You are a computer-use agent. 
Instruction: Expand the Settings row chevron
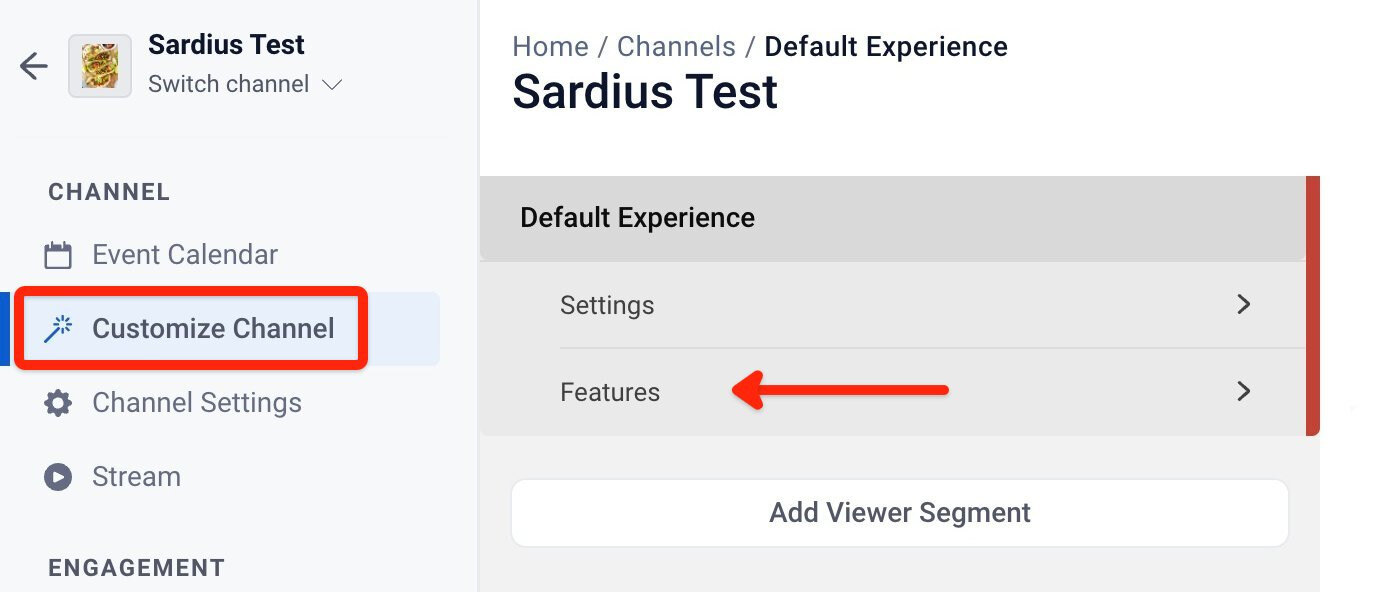pos(1243,305)
